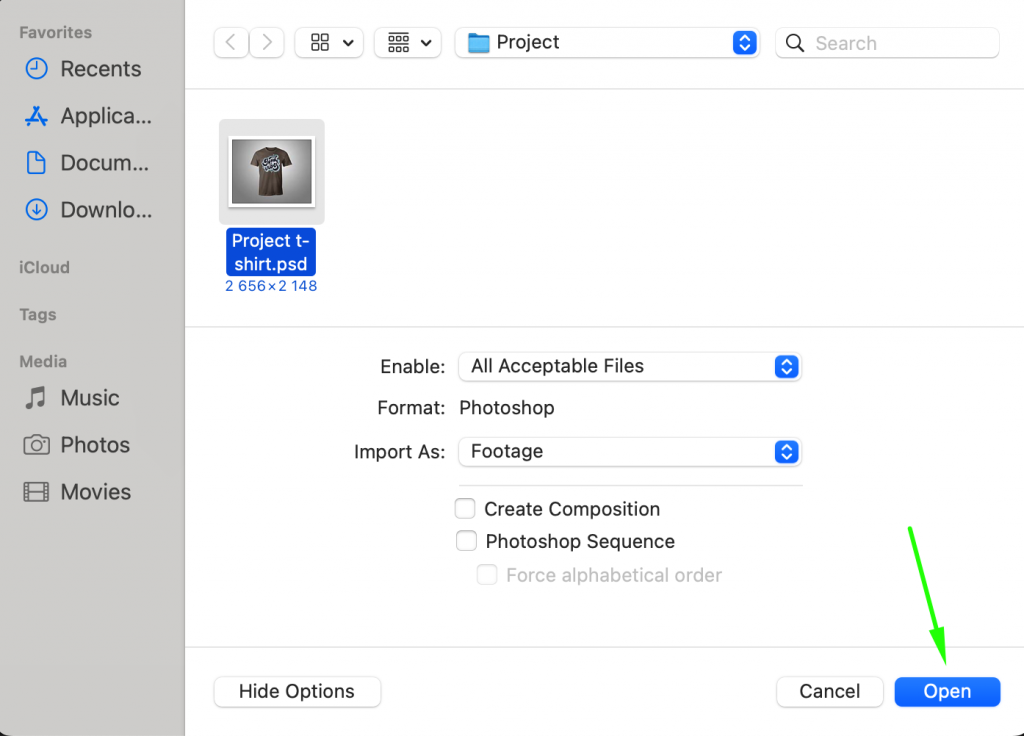
Task: Click the Open button
Action: coord(947,691)
